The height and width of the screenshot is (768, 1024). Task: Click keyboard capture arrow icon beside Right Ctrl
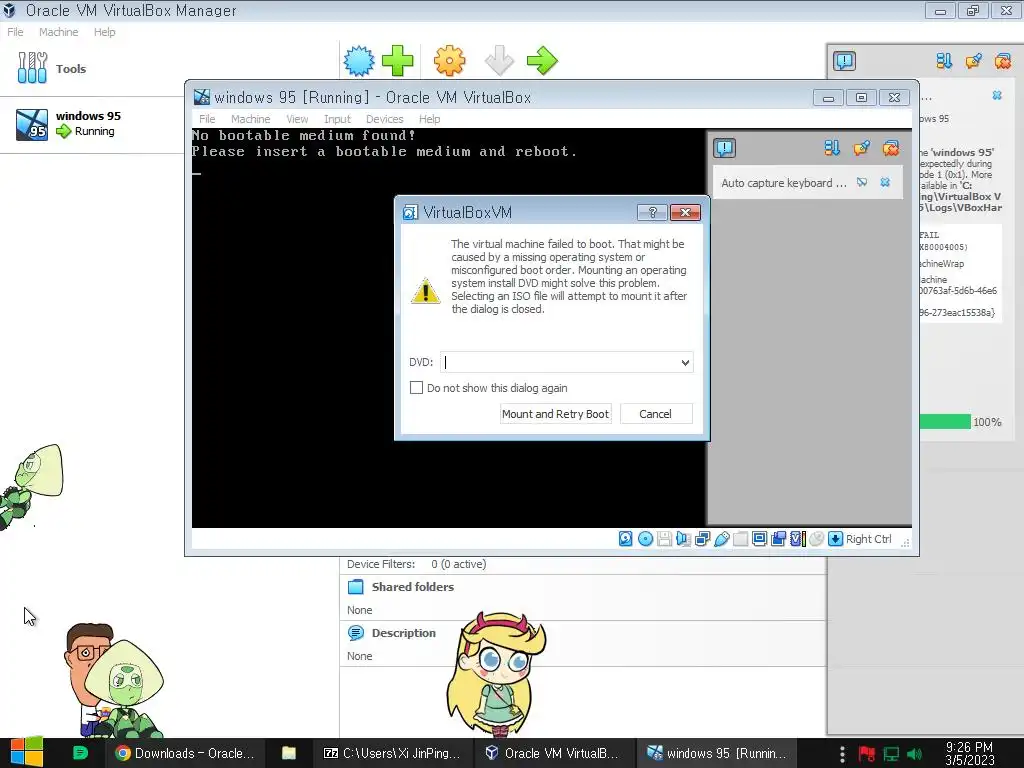835,539
